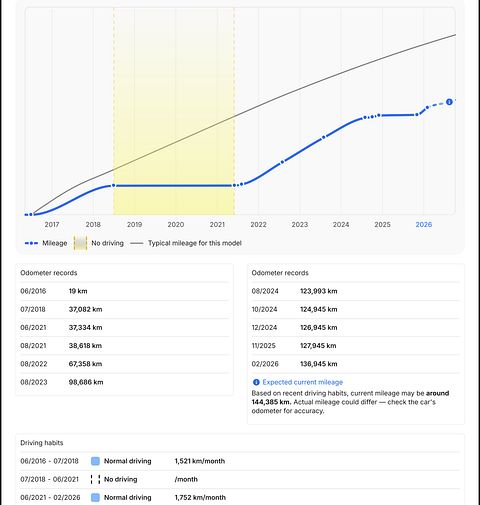Viewport: 480px width, 505px height.
Task: Click the 2017 year label on chart axis
Action: [52, 225]
